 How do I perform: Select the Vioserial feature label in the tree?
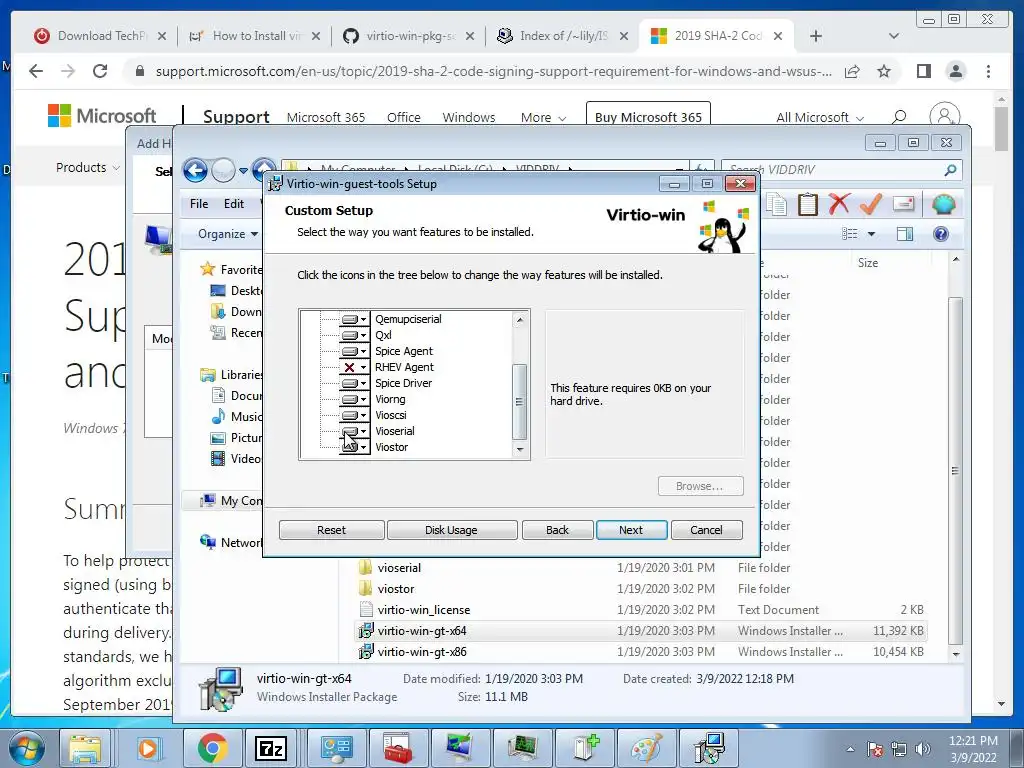pos(394,431)
